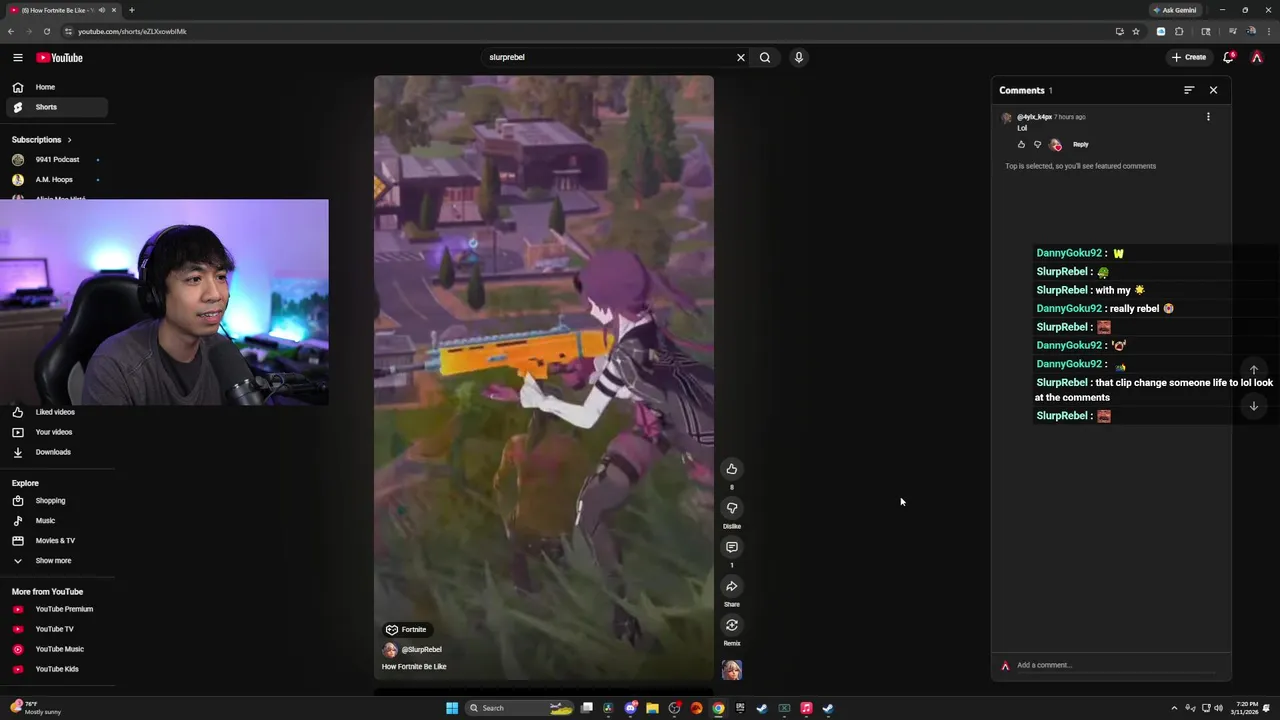Show hidden system tray icons
Screen dimensions: 1280x720
1174,708
